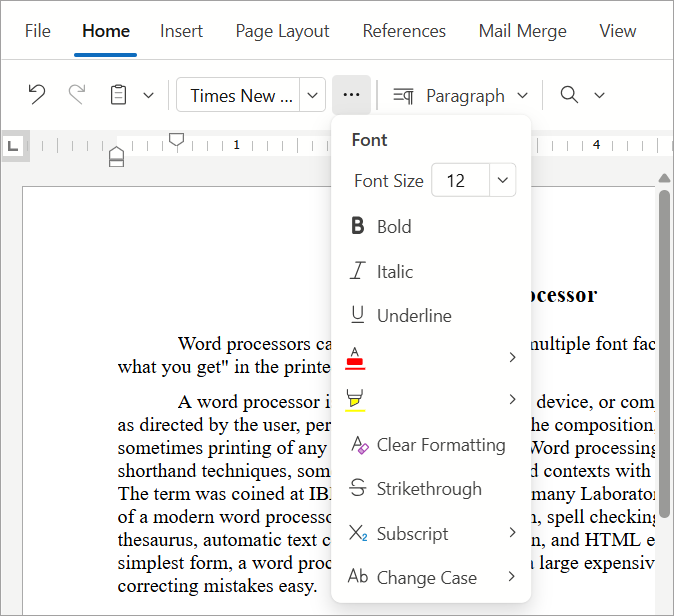Open the Paste options dropdown arrow

[x=148, y=95]
